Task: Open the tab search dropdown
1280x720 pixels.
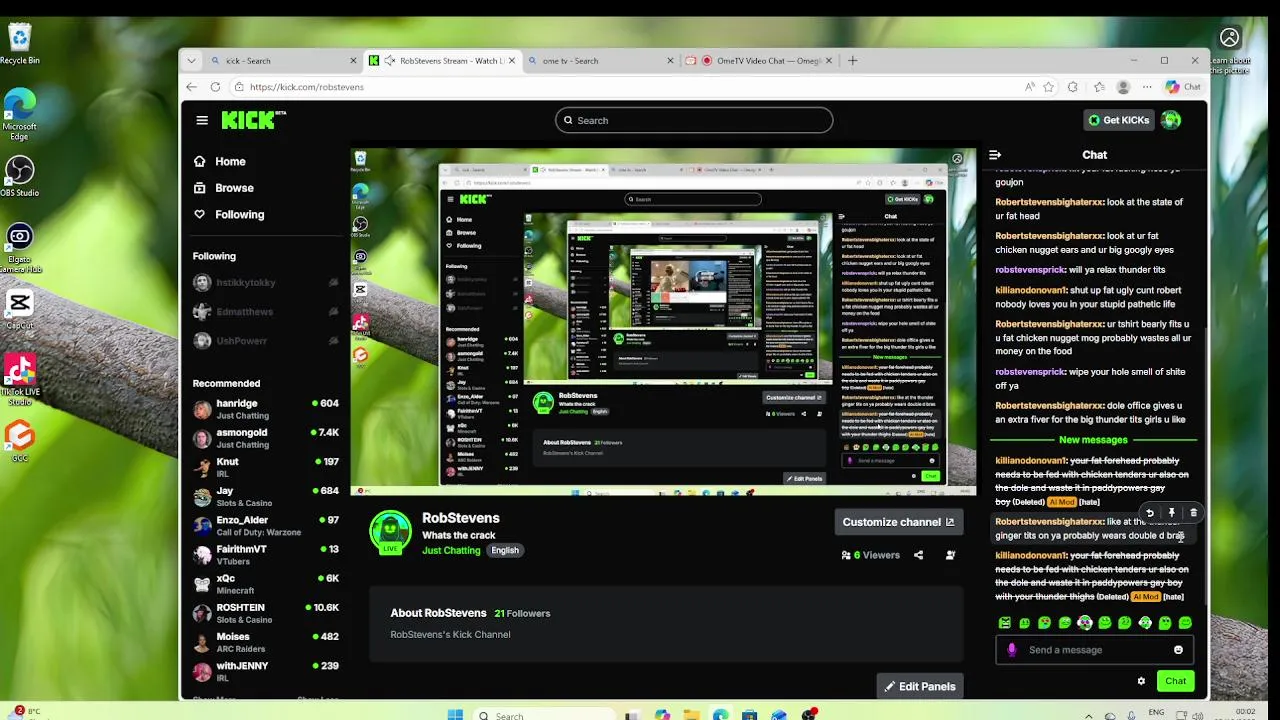Action: pos(191,60)
